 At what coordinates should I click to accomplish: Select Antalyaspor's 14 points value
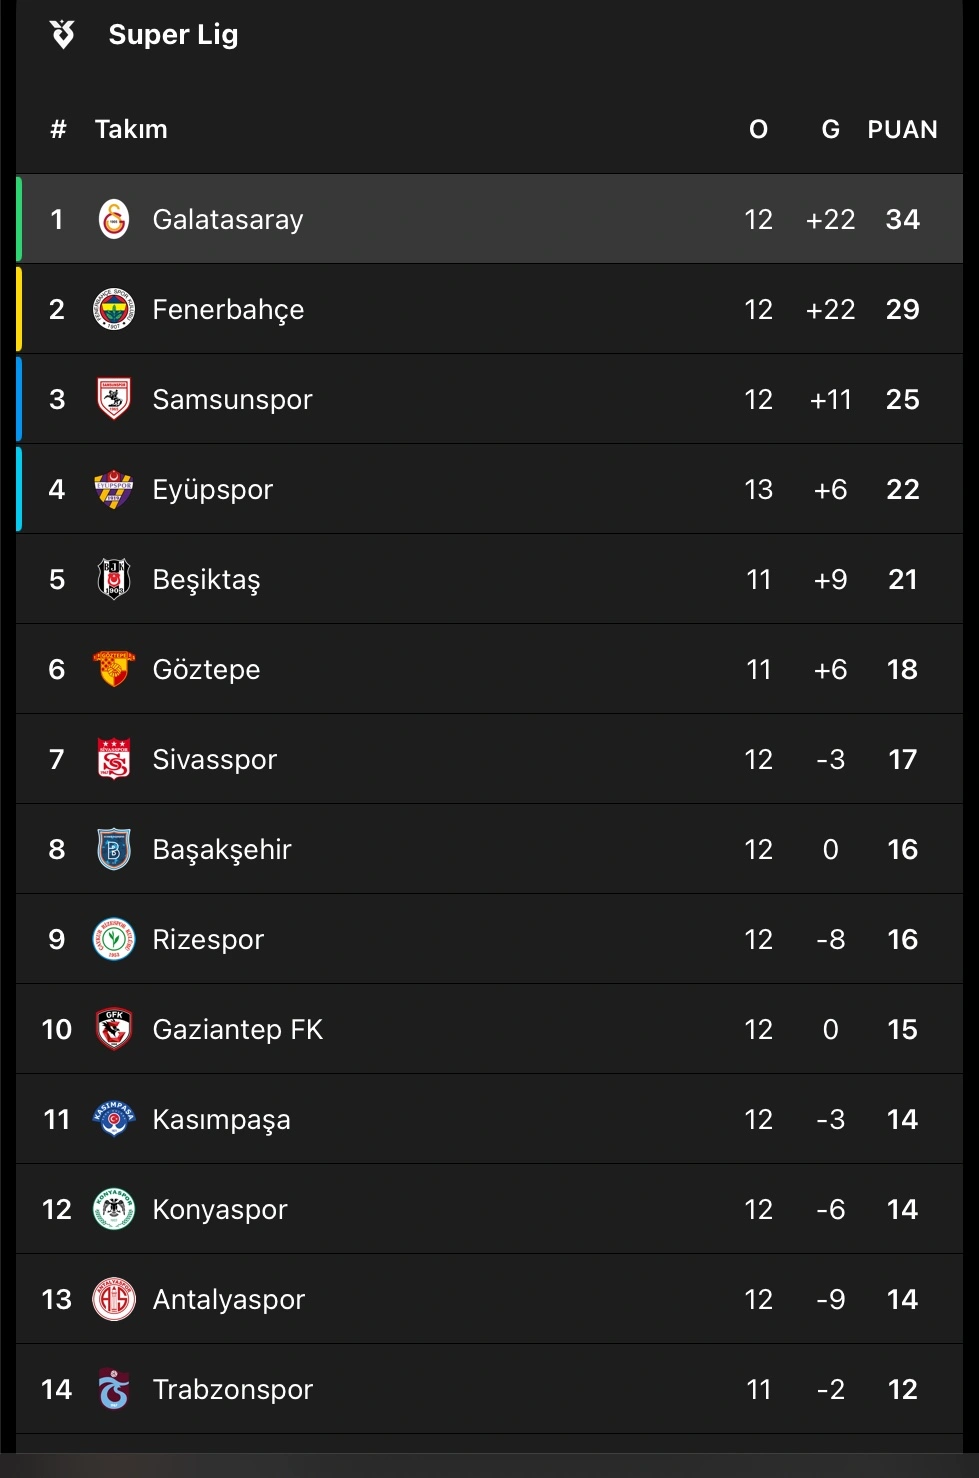click(902, 1299)
